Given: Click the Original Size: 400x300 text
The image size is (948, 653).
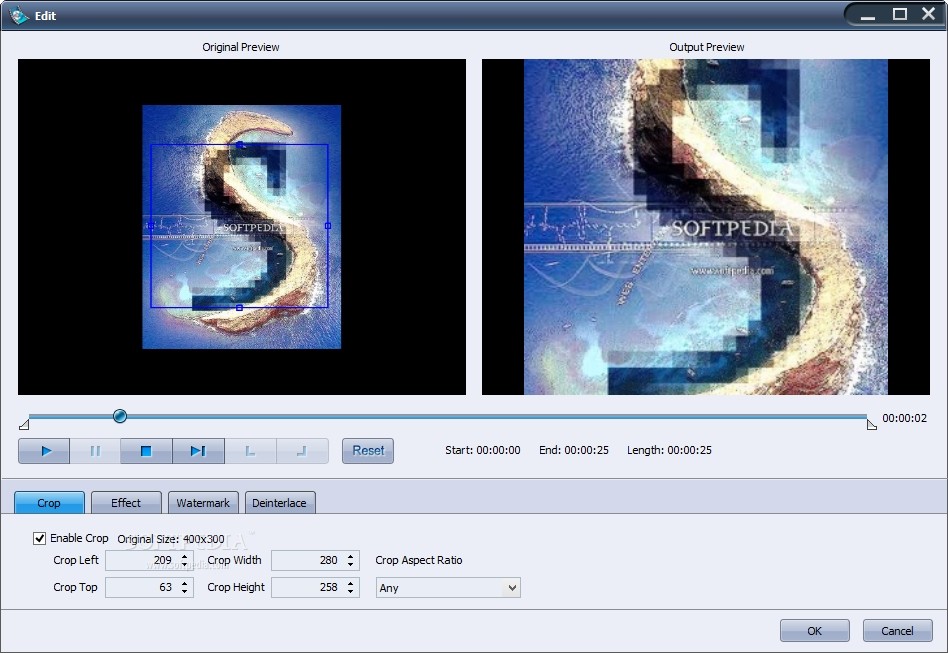Looking at the screenshot, I should click(x=171, y=539).
